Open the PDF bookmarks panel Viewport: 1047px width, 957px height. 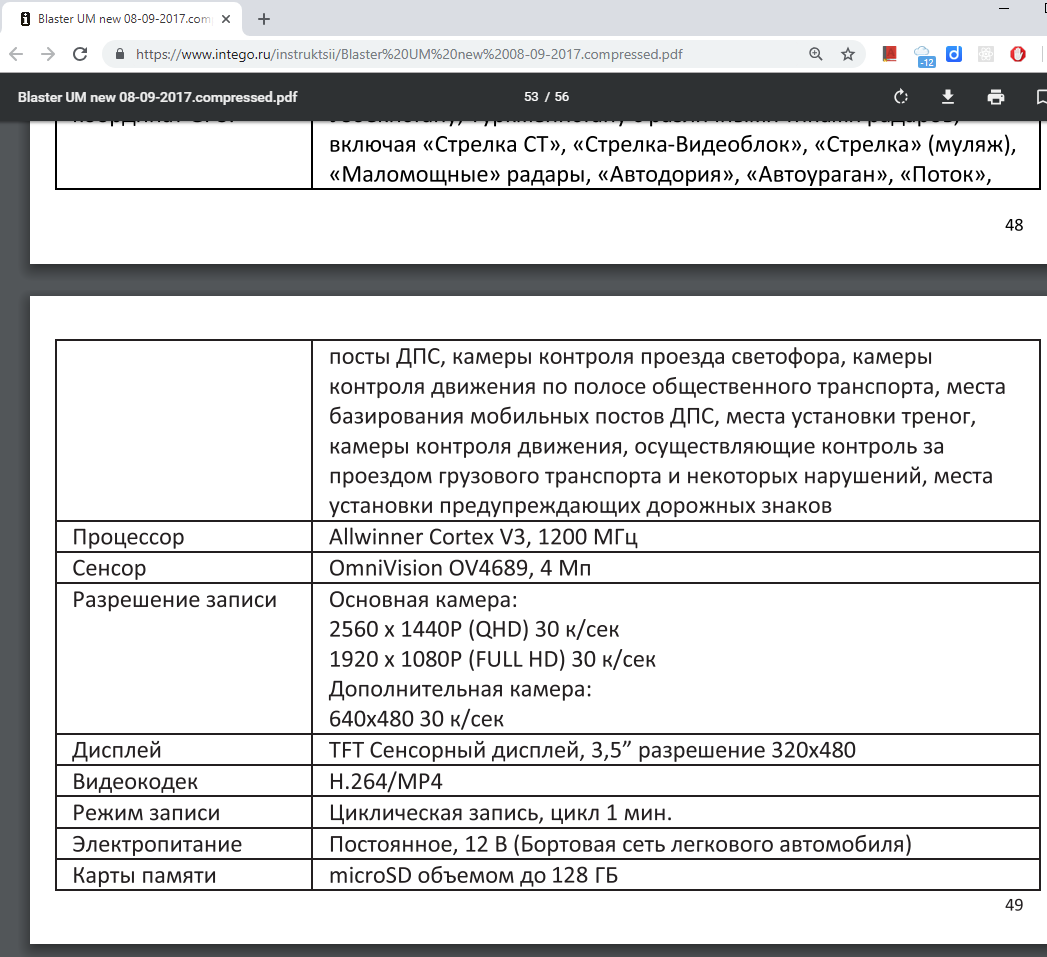point(1040,97)
